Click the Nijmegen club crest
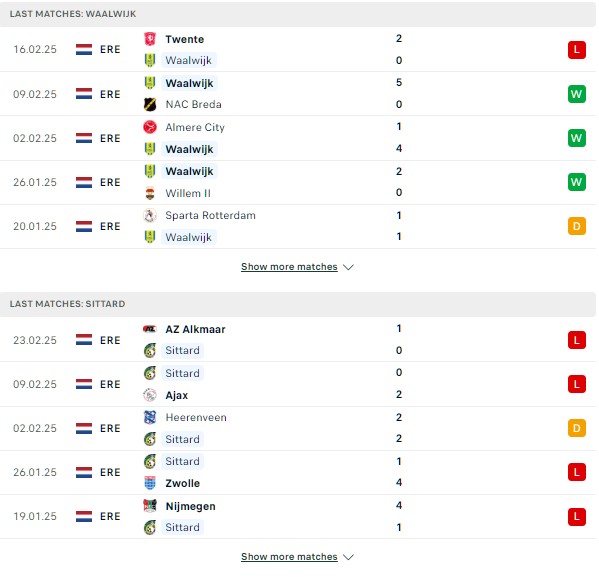The height and width of the screenshot is (577, 599). (x=150, y=506)
